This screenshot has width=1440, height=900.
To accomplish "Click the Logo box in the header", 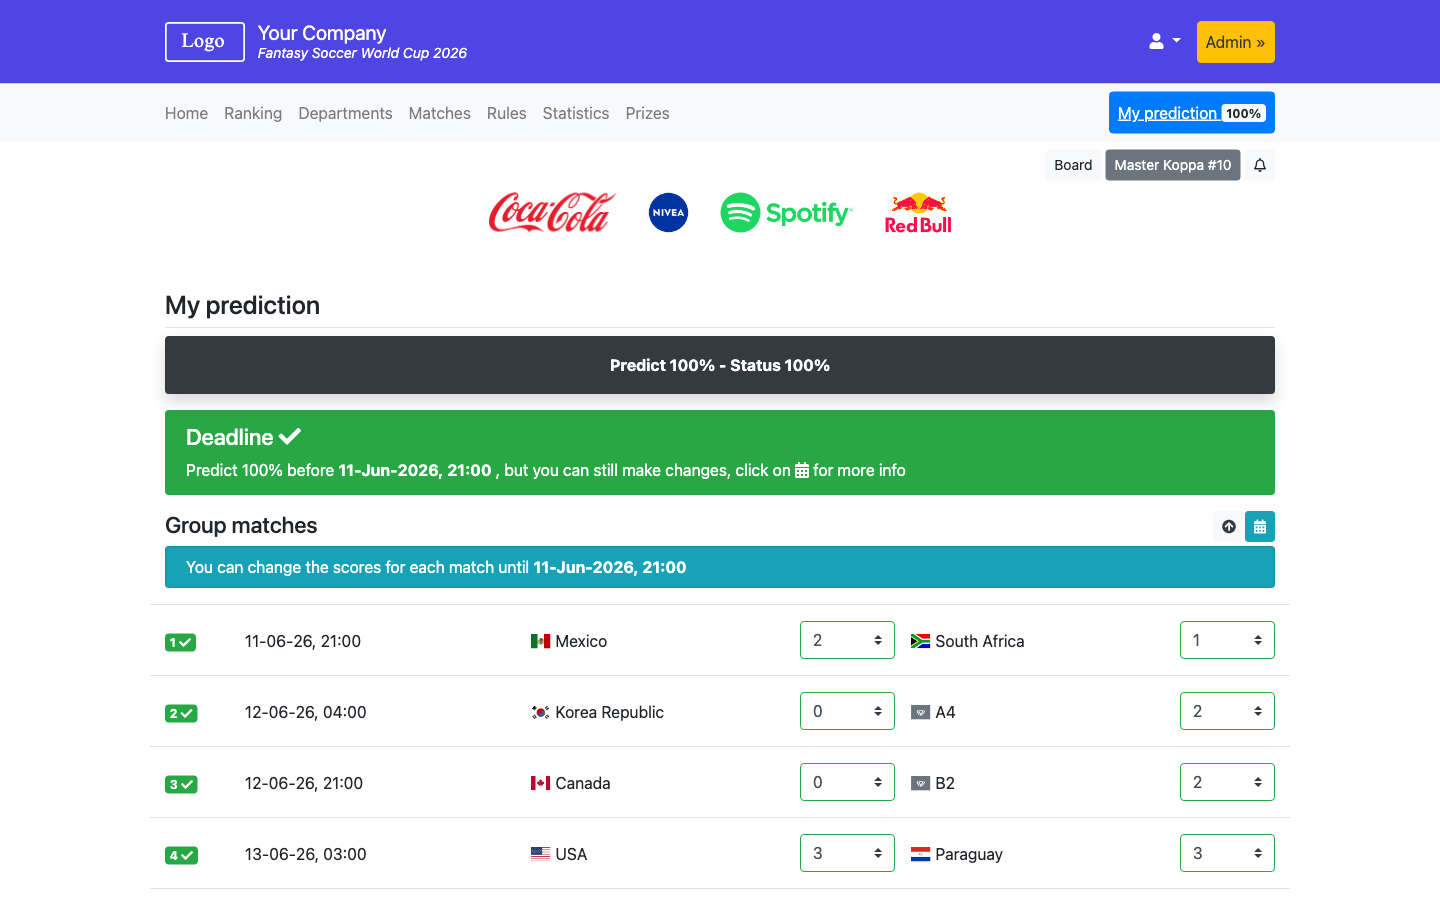I will 204,41.
